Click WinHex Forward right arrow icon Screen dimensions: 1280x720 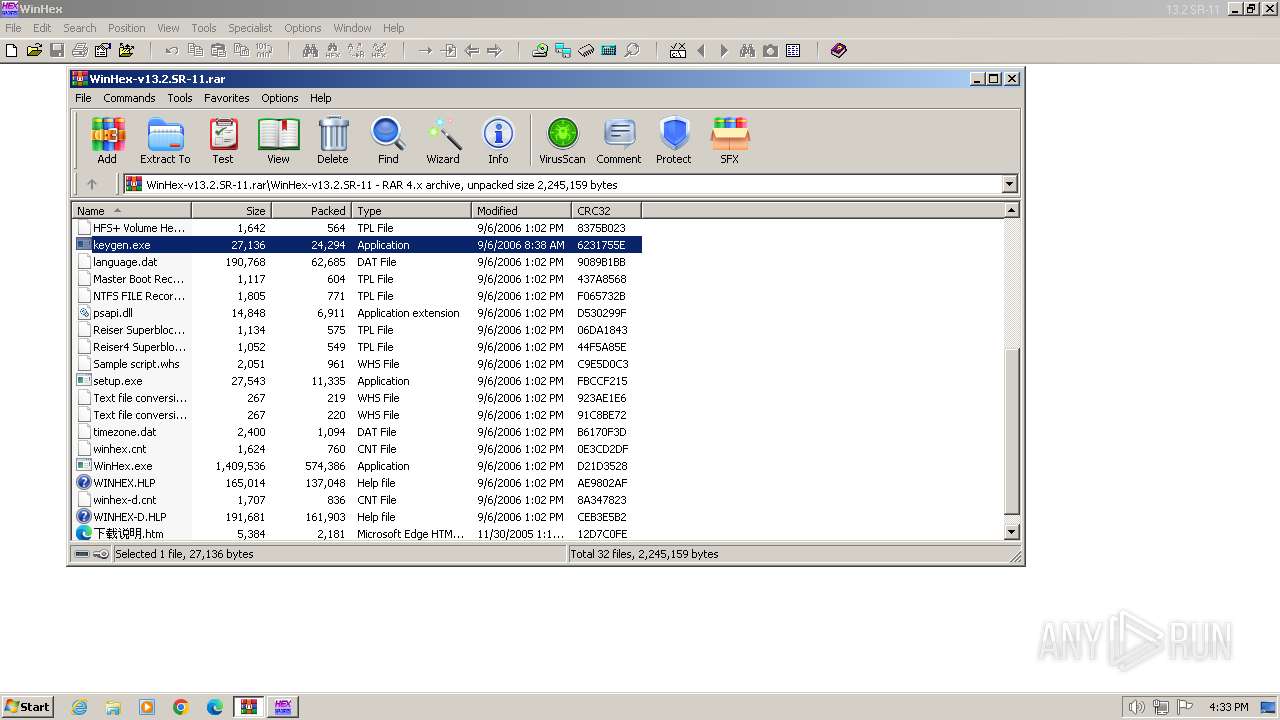pyautogui.click(x=494, y=50)
